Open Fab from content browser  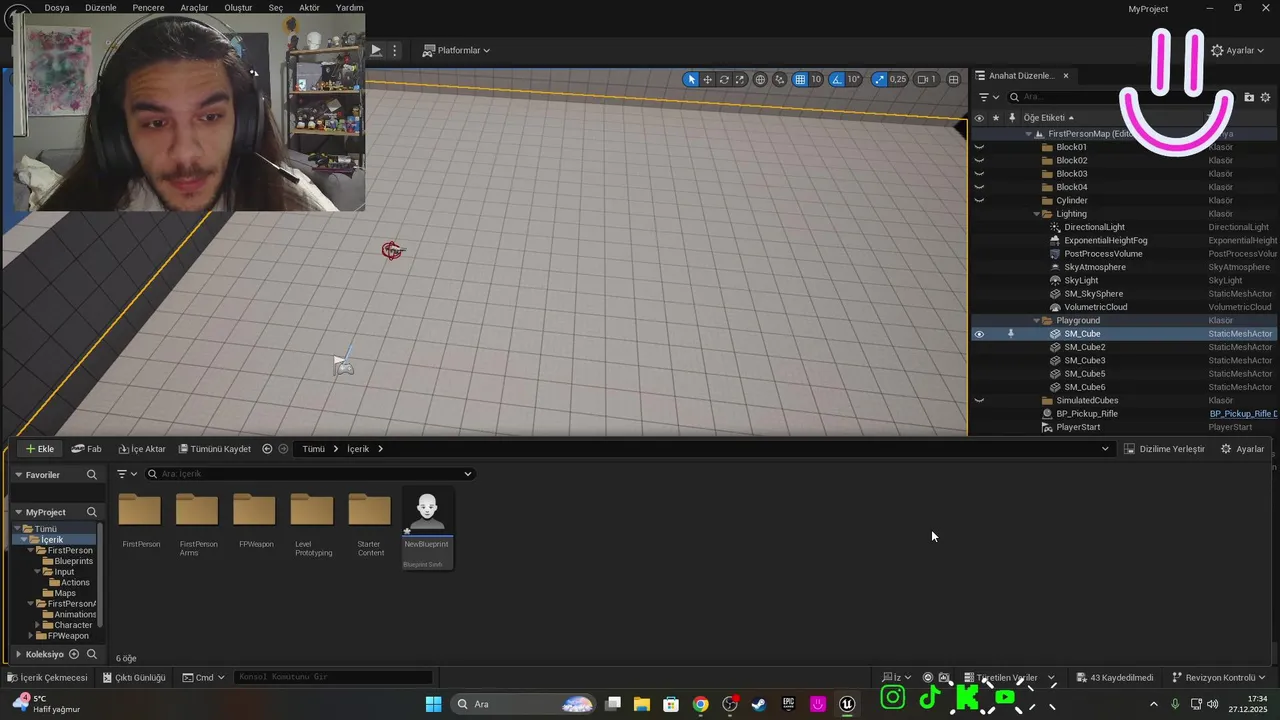(x=87, y=449)
